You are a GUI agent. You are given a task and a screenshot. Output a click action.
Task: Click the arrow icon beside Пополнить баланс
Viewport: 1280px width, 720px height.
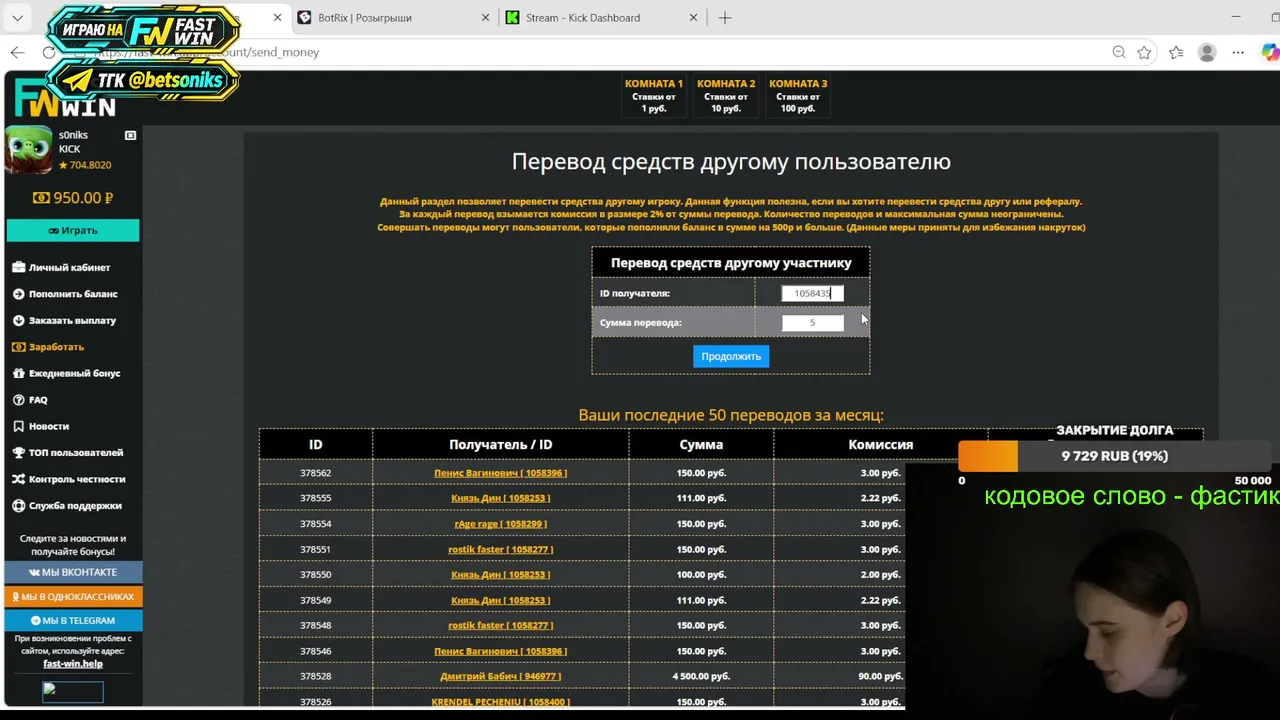coord(18,294)
